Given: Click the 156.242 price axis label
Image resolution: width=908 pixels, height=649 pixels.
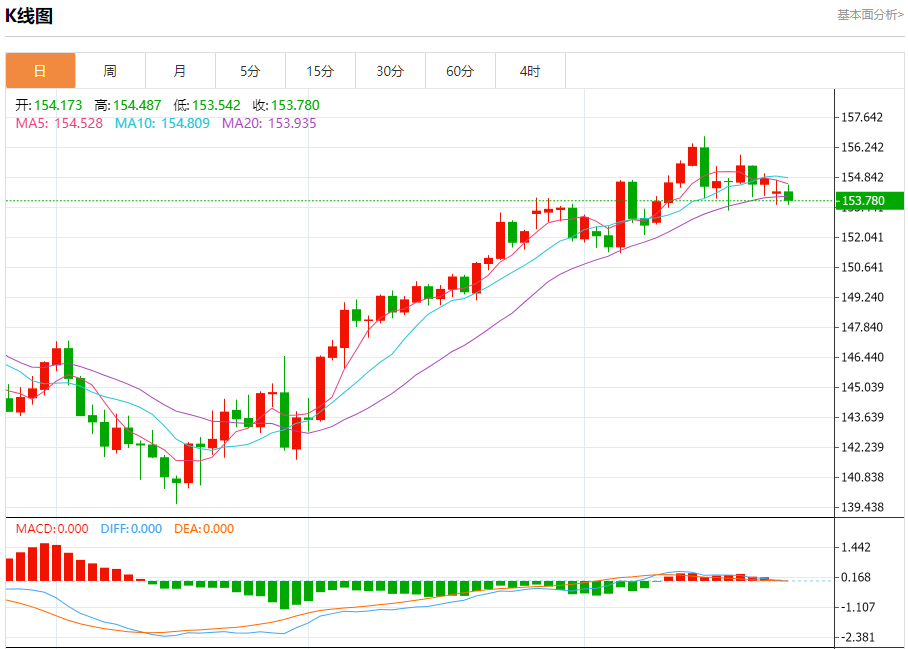Looking at the screenshot, I should click(862, 147).
